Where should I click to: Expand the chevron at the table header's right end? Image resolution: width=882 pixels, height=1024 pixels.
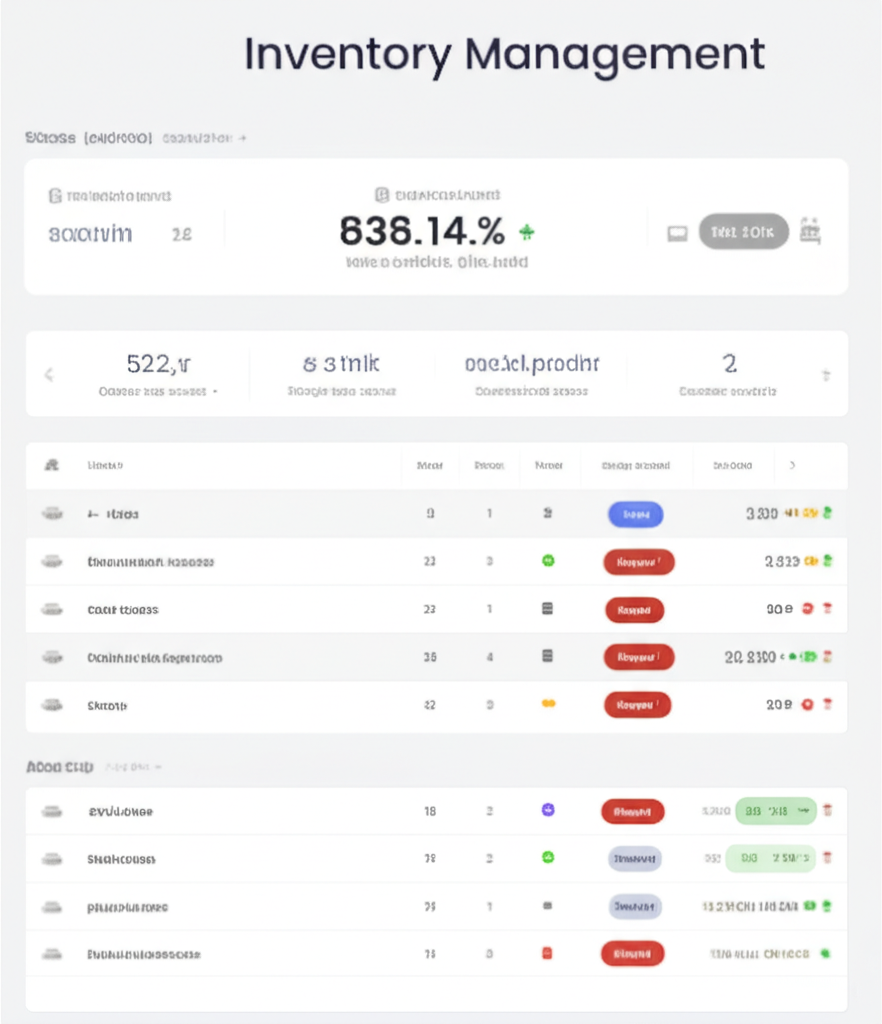coord(792,465)
